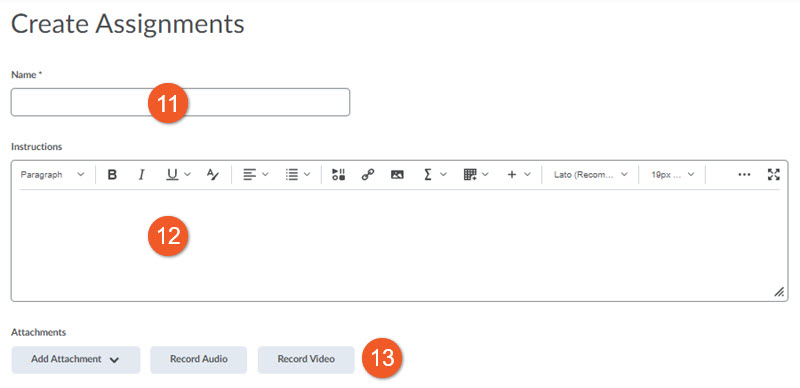The height and width of the screenshot is (388, 800).
Task: Click the plus Other Insert Options icon
Action: (x=512, y=175)
